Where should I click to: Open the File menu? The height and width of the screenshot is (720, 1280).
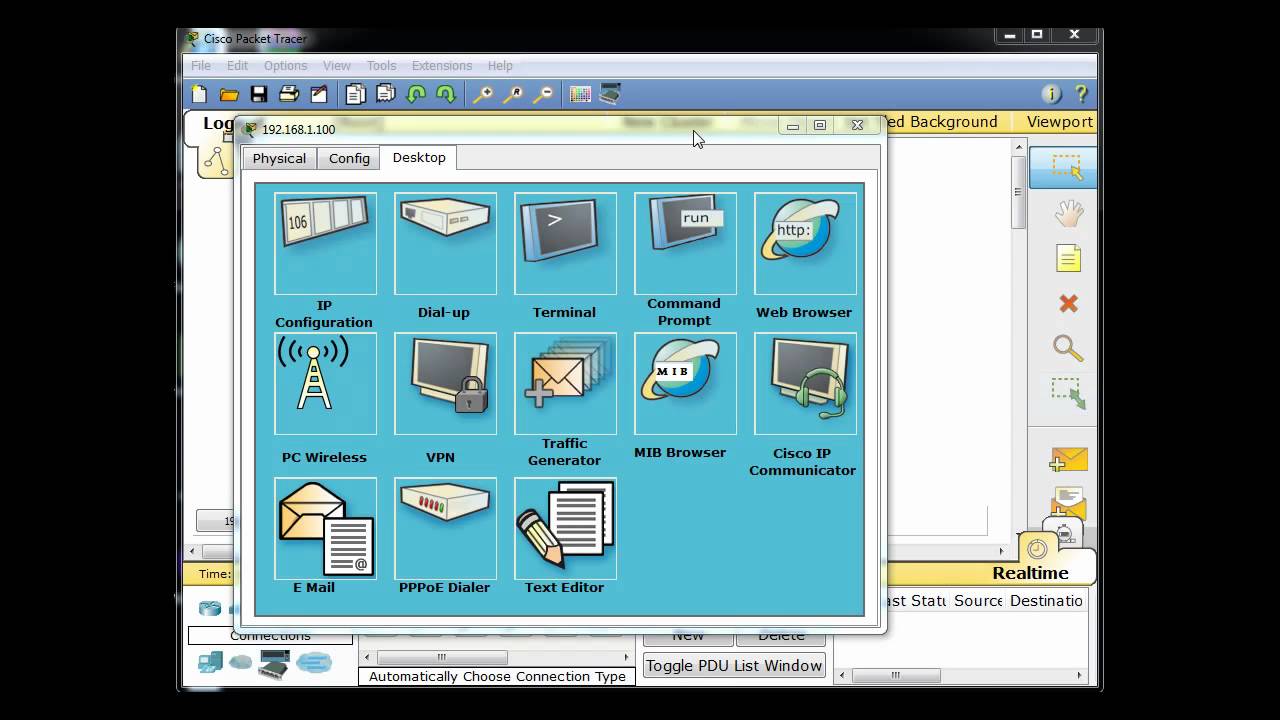click(201, 66)
